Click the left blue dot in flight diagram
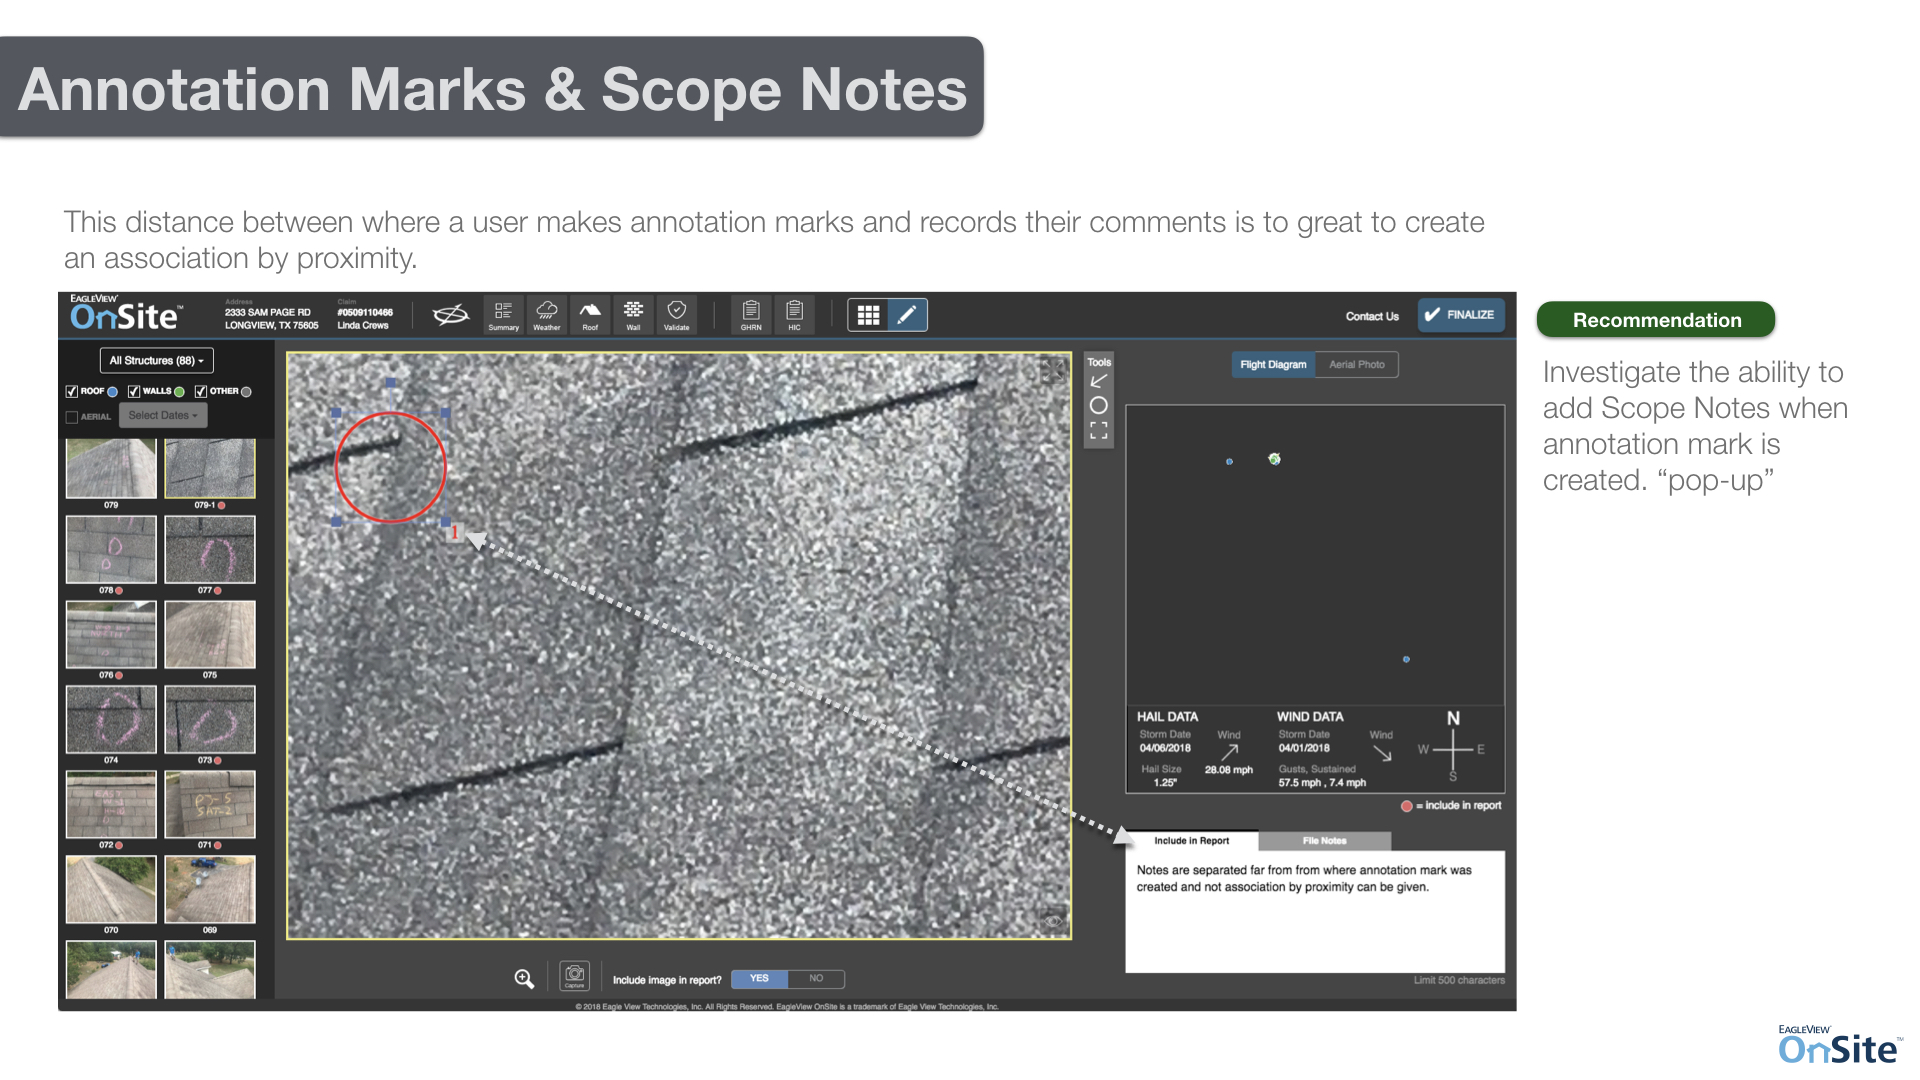The width and height of the screenshot is (1920, 1080). click(x=1229, y=462)
